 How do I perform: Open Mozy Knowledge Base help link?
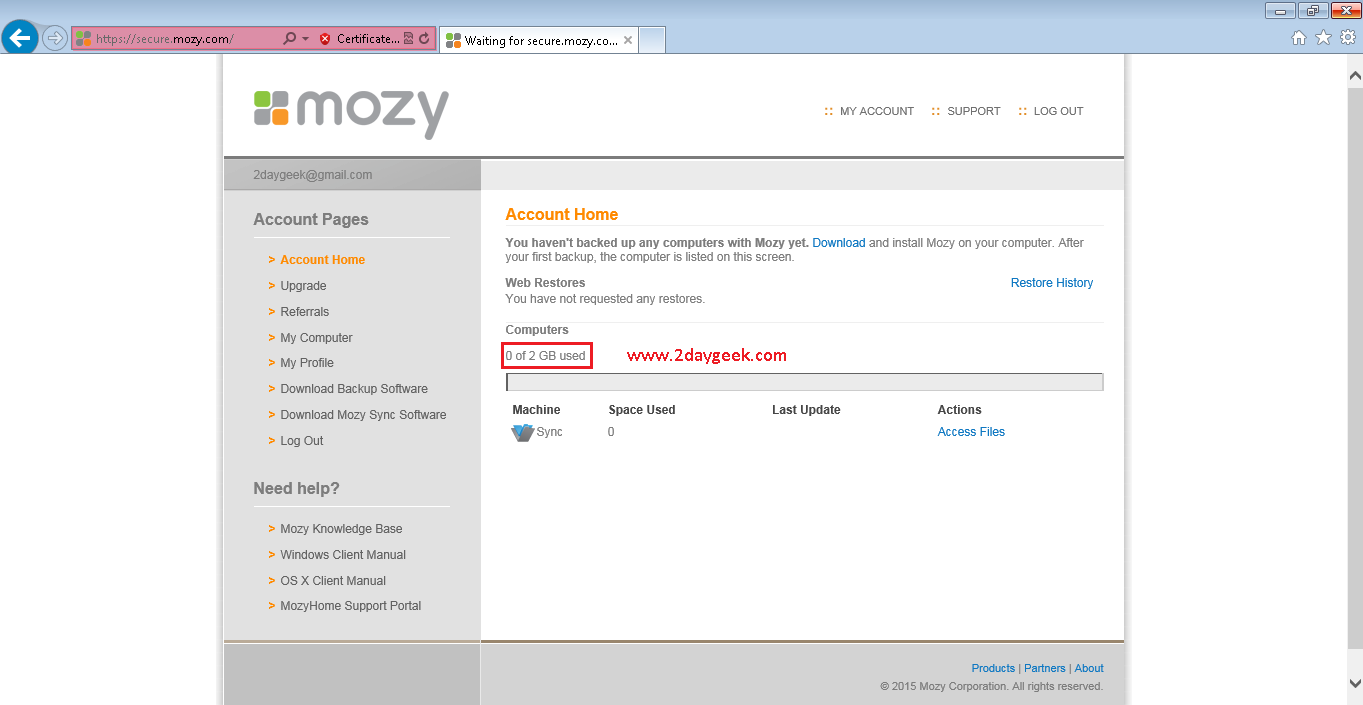tap(341, 529)
